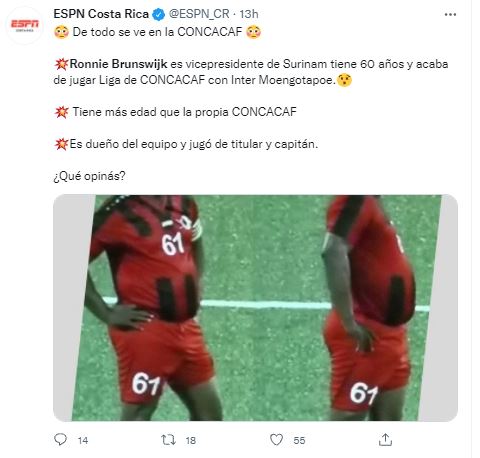Click the bold Ronnie Brunswijk text
480x458 pixels.
(x=118, y=64)
